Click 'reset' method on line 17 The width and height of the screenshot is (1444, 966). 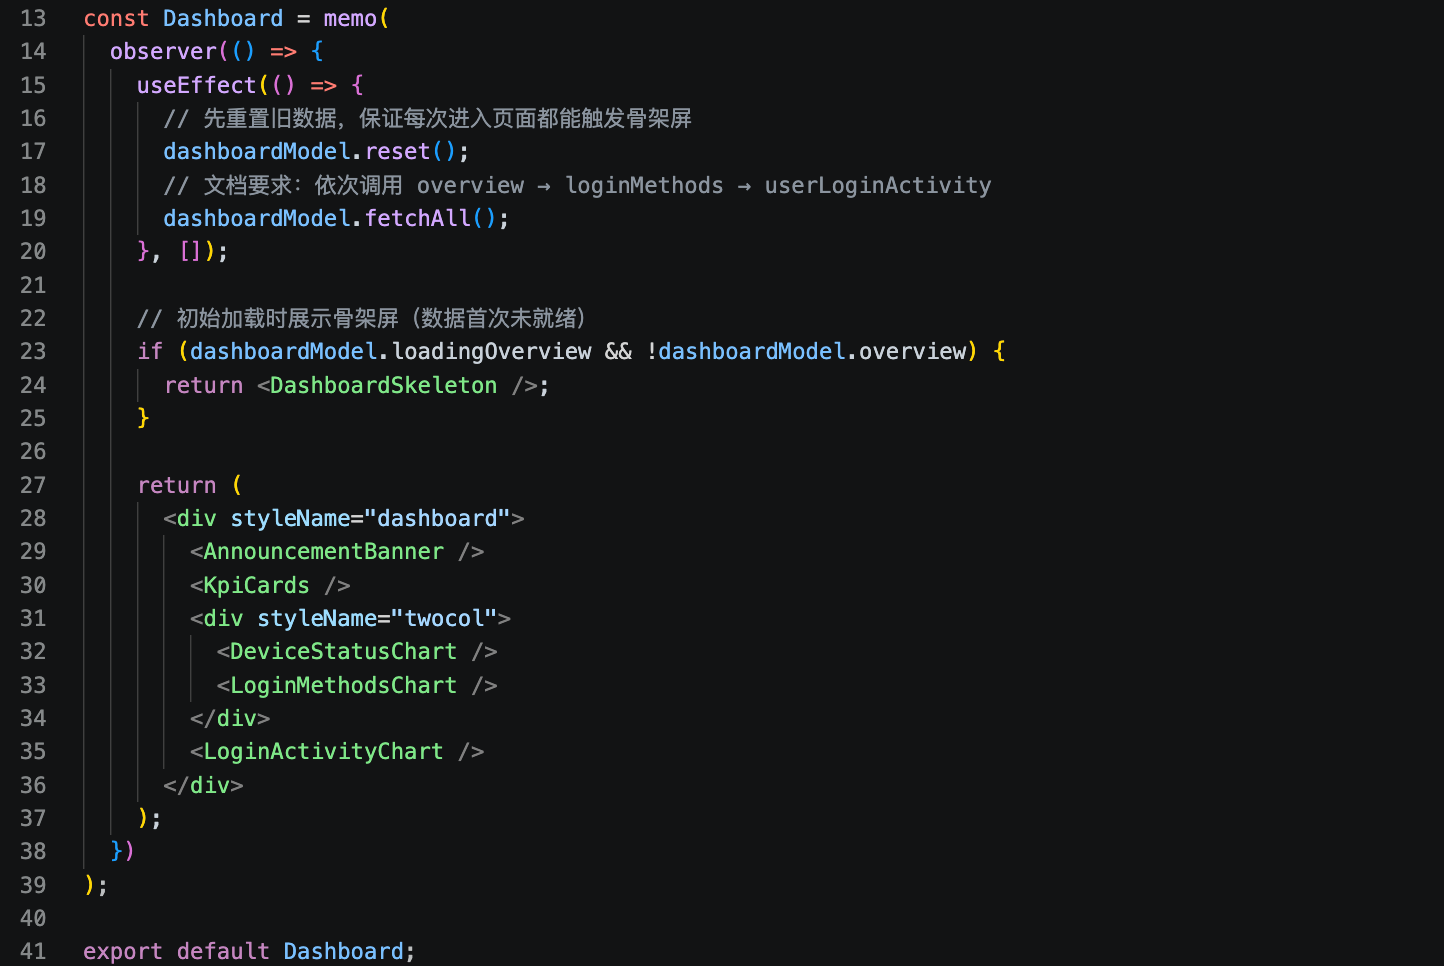tap(397, 151)
